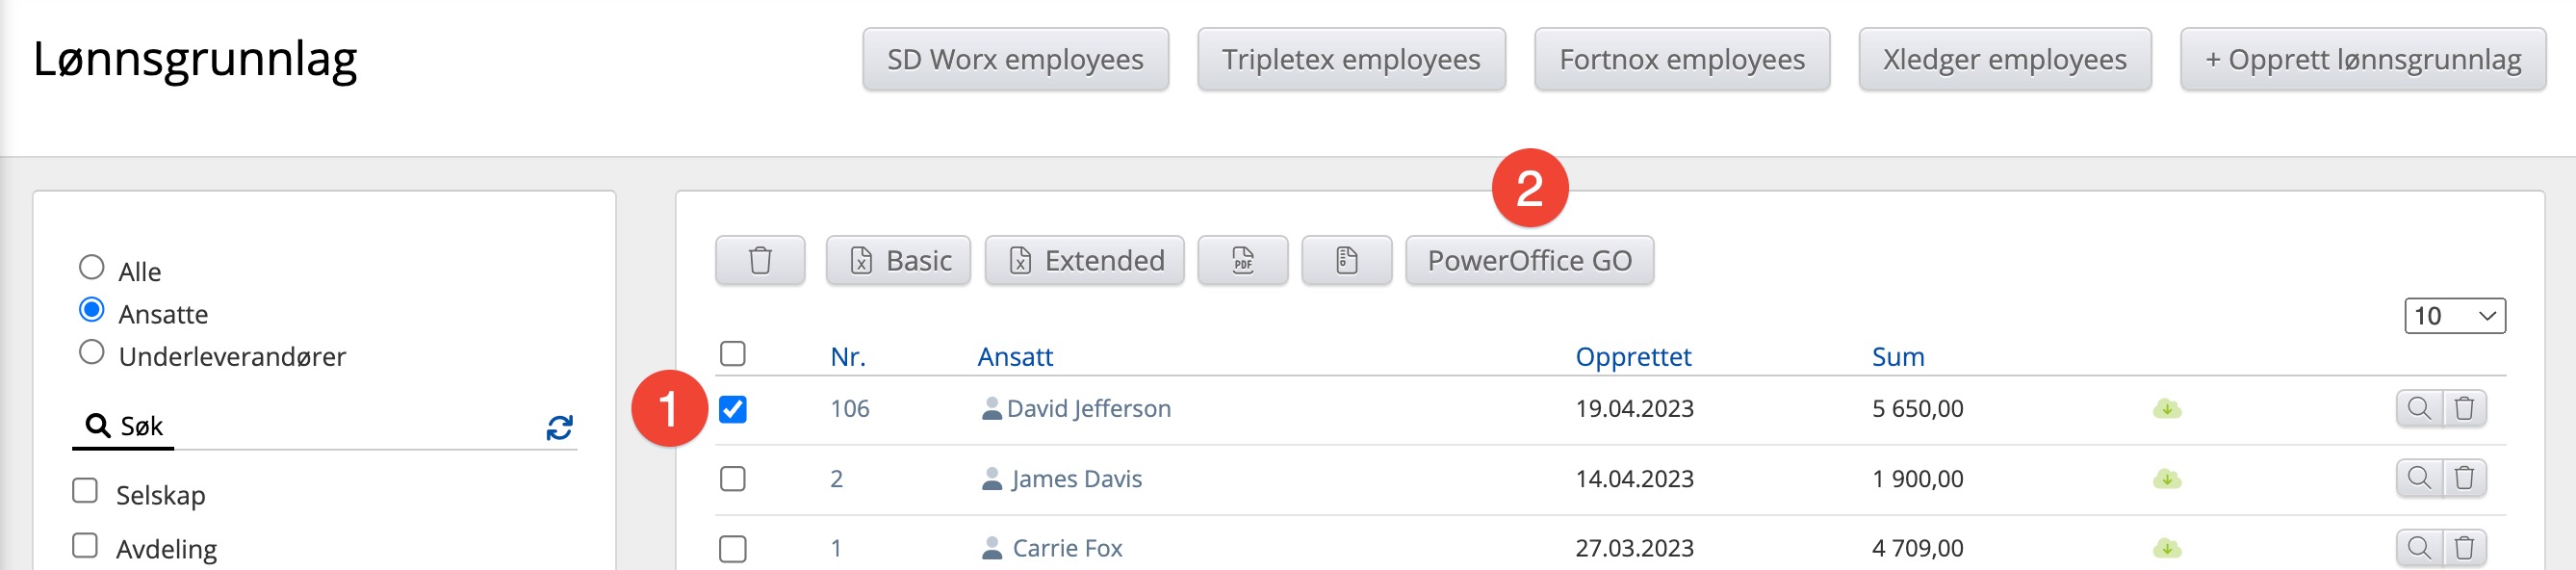Open details magnifier for David Jefferson row
This screenshot has width=2576, height=570.
point(2418,409)
